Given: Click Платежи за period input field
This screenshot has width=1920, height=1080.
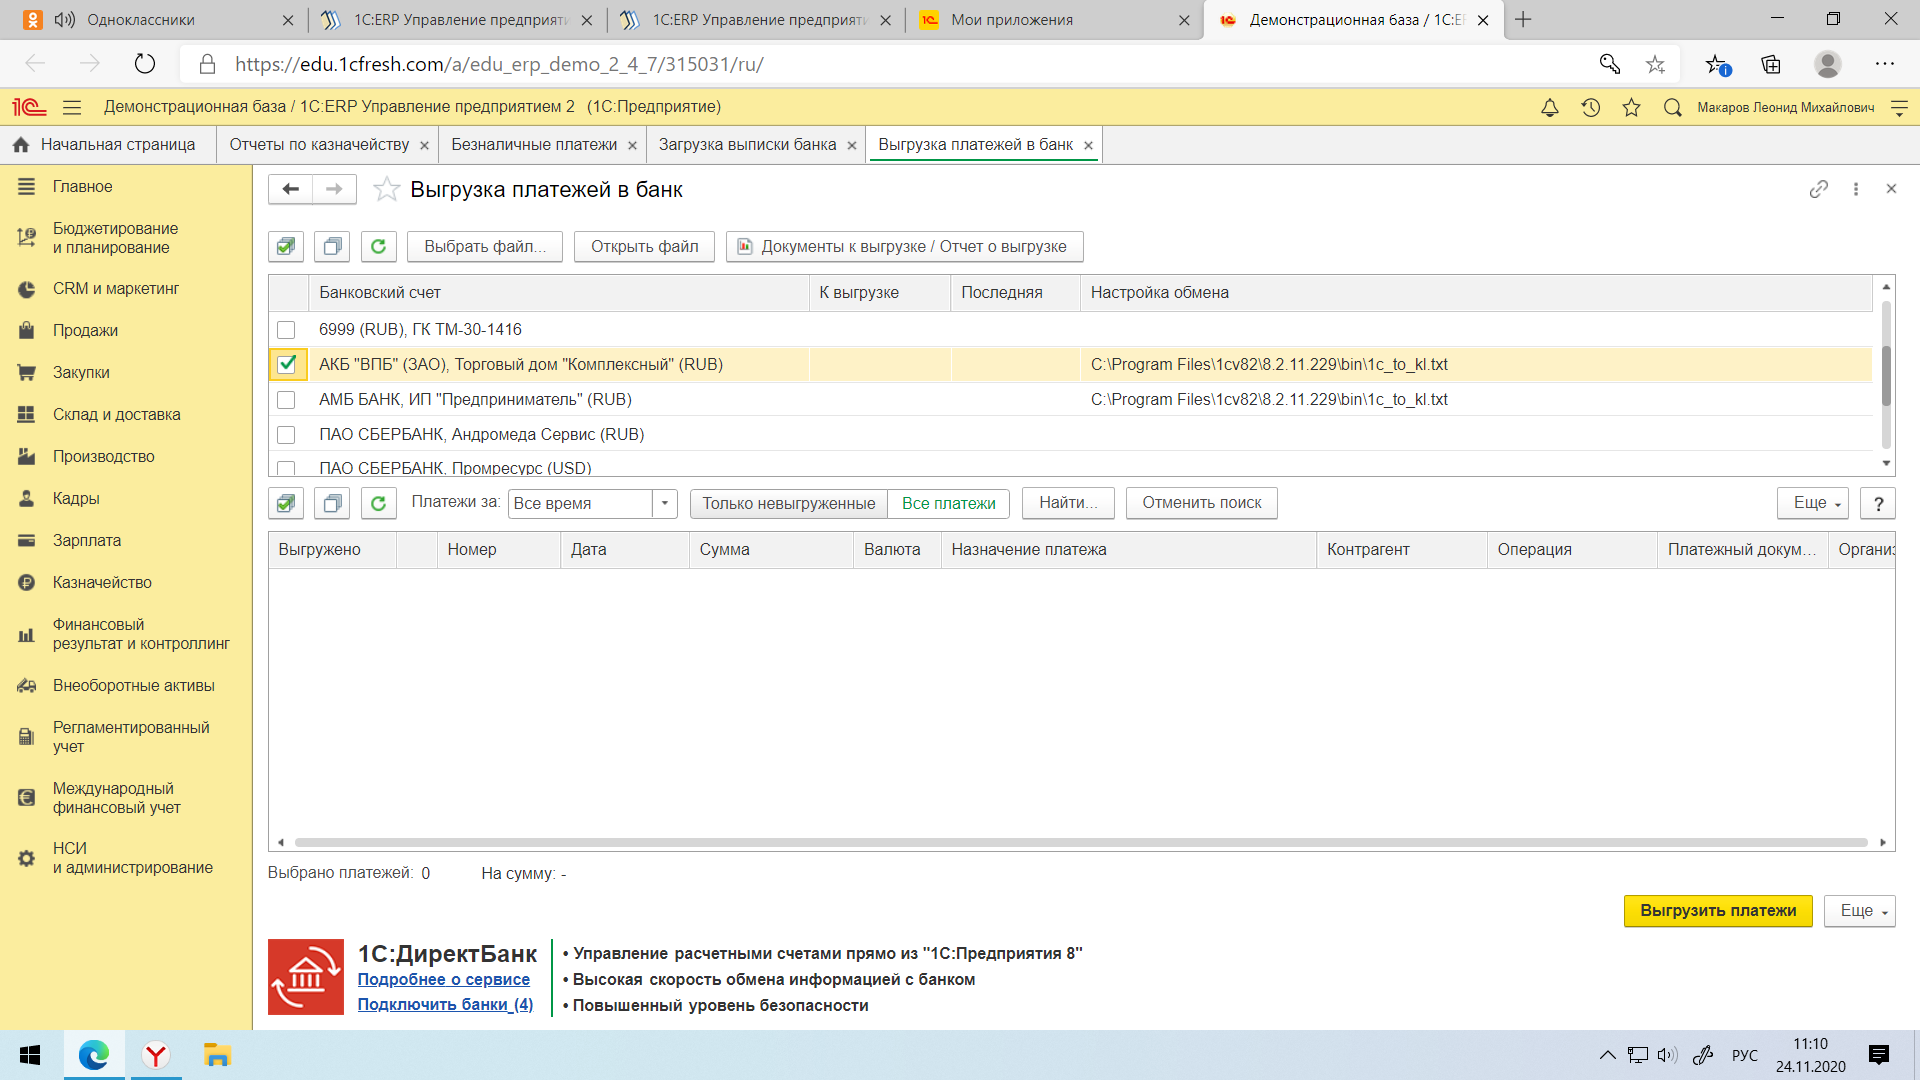Looking at the screenshot, I should click(581, 503).
